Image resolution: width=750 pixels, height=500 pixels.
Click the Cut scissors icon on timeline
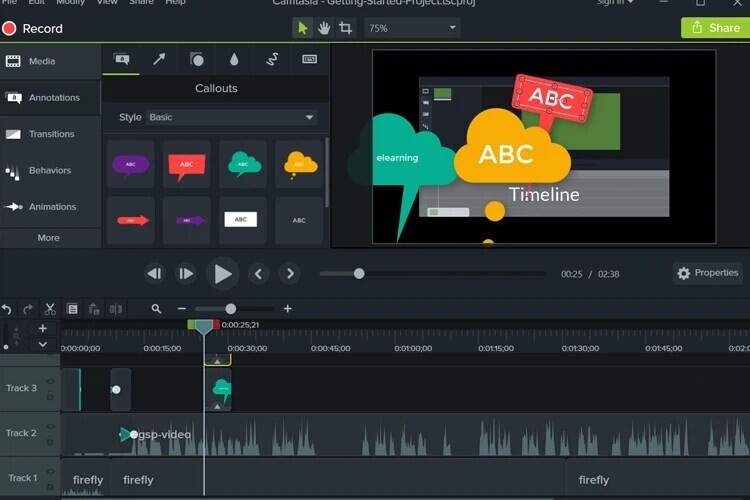click(x=49, y=309)
